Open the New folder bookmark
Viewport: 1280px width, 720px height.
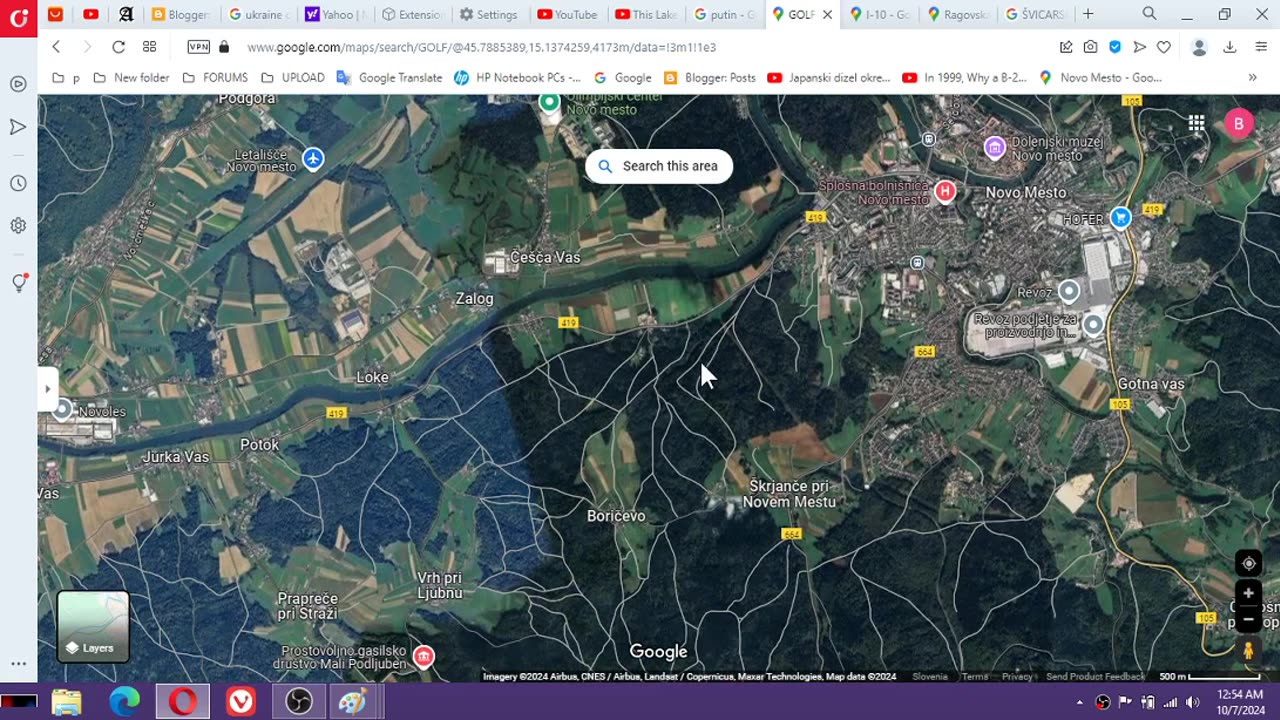(x=131, y=77)
